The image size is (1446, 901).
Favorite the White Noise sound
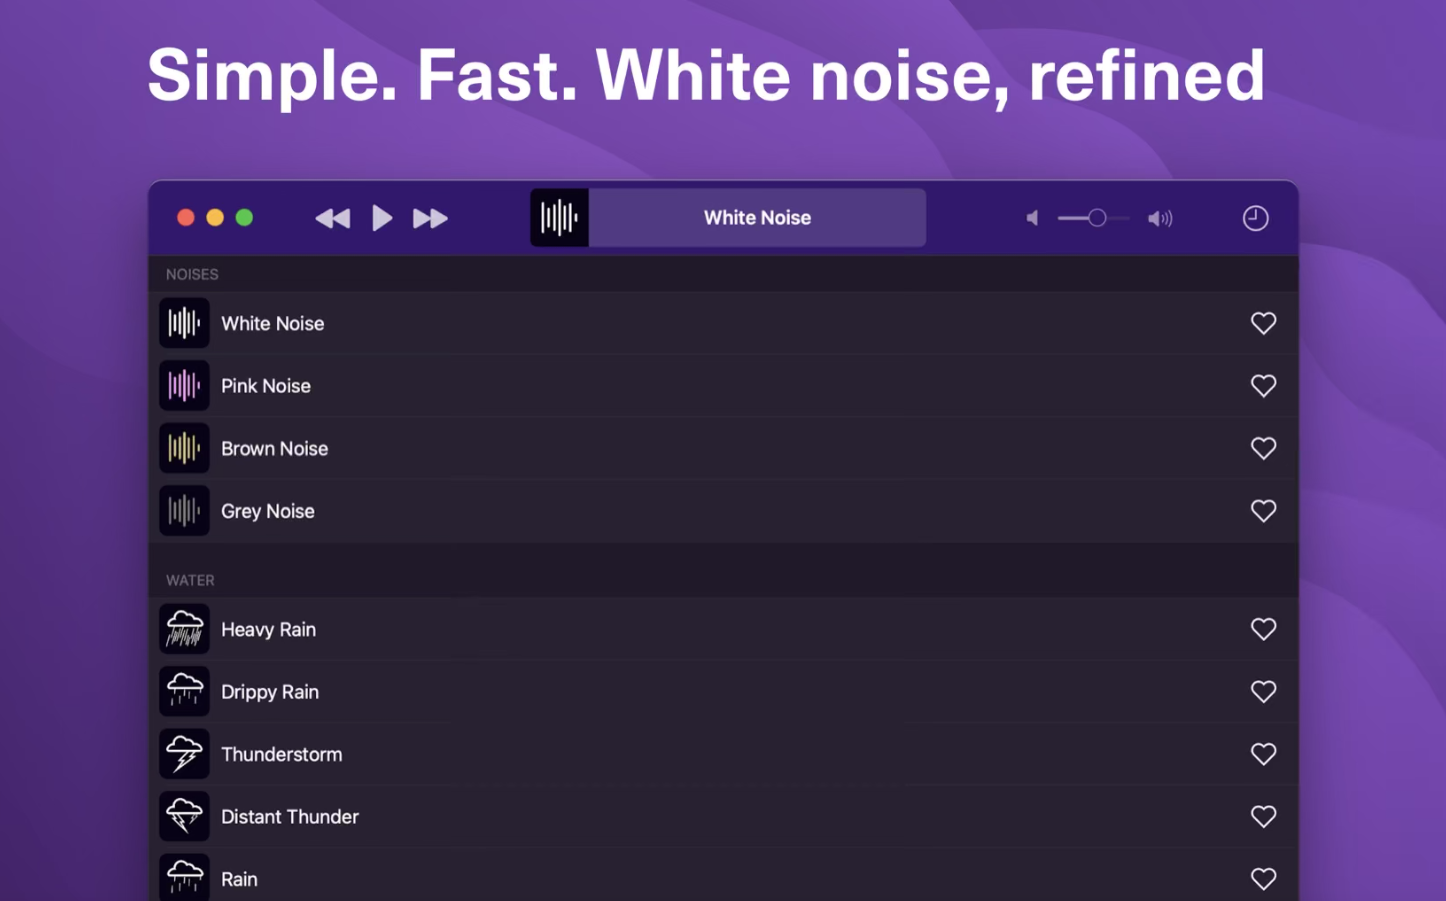point(1263,323)
